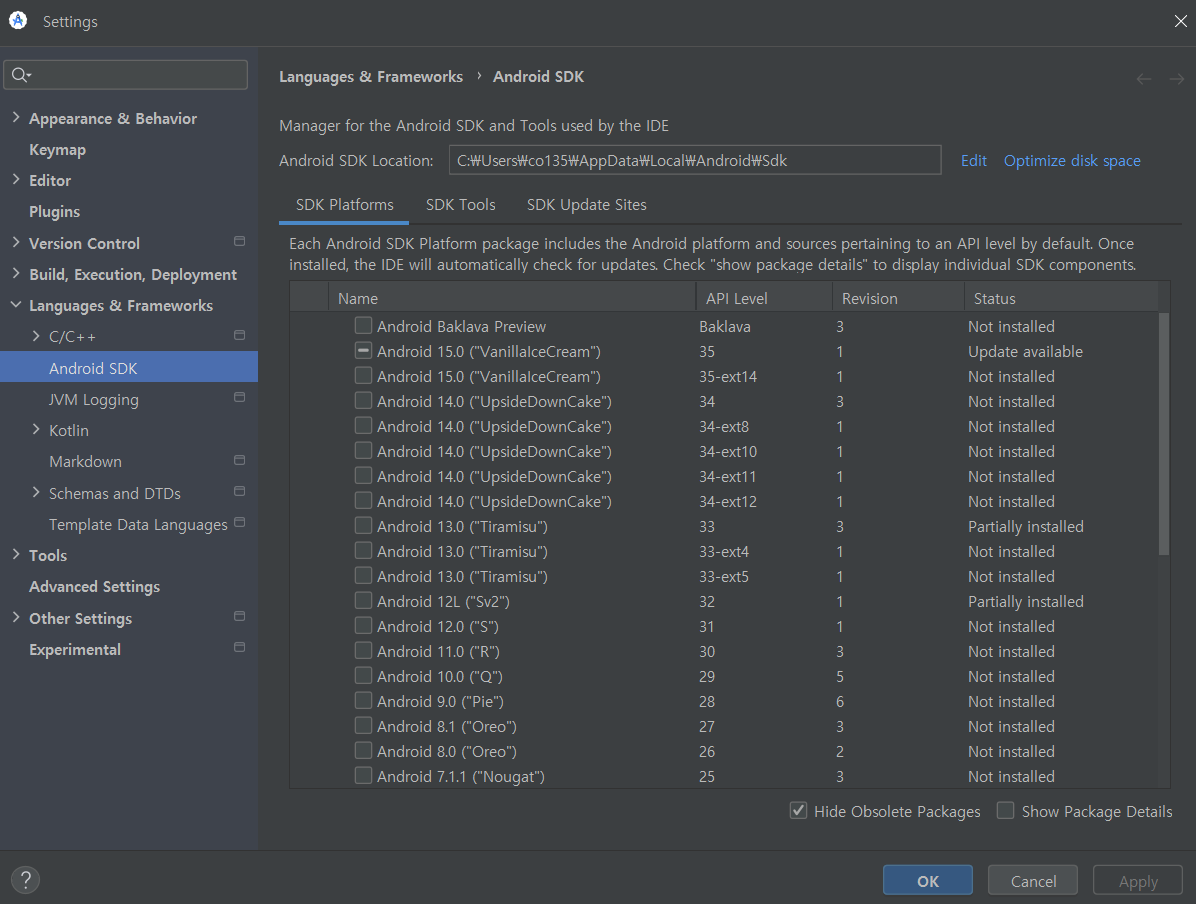Navigate back with the left arrow
The width and height of the screenshot is (1196, 904).
(1143, 79)
